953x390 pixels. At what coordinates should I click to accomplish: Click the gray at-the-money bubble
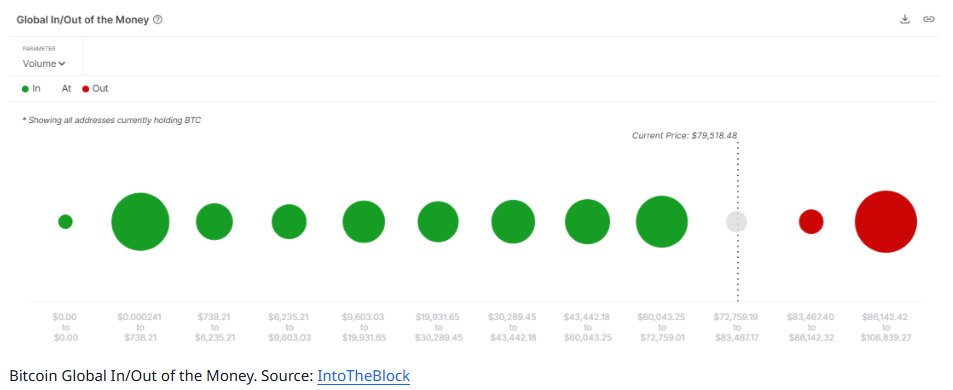pyautogui.click(x=737, y=222)
